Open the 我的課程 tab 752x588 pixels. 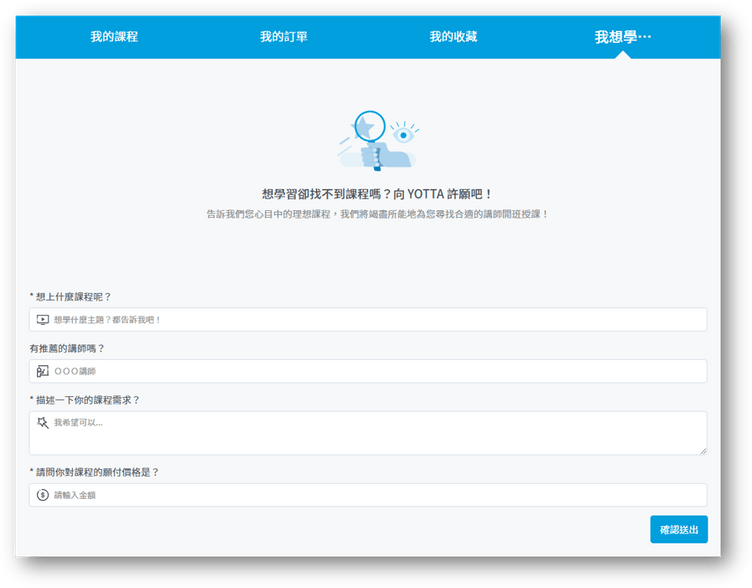pyautogui.click(x=114, y=37)
